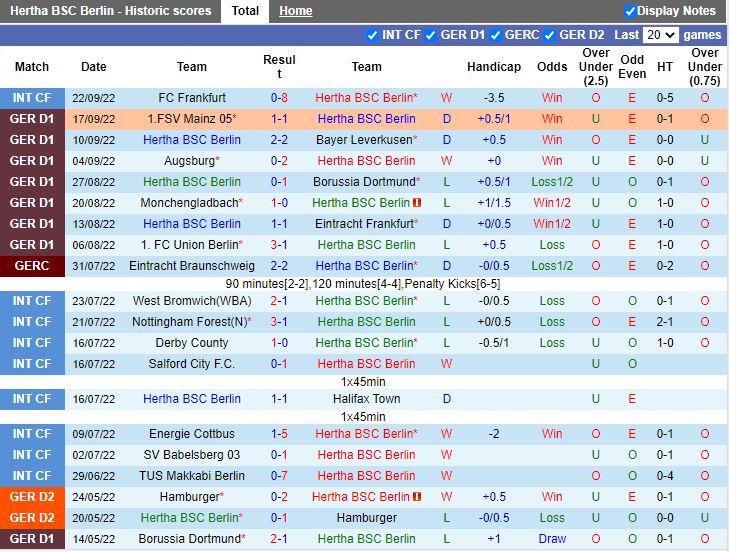The width and height of the screenshot is (729, 552).
Task: Open SV Babelsberg 03 team link
Action: tap(192, 455)
